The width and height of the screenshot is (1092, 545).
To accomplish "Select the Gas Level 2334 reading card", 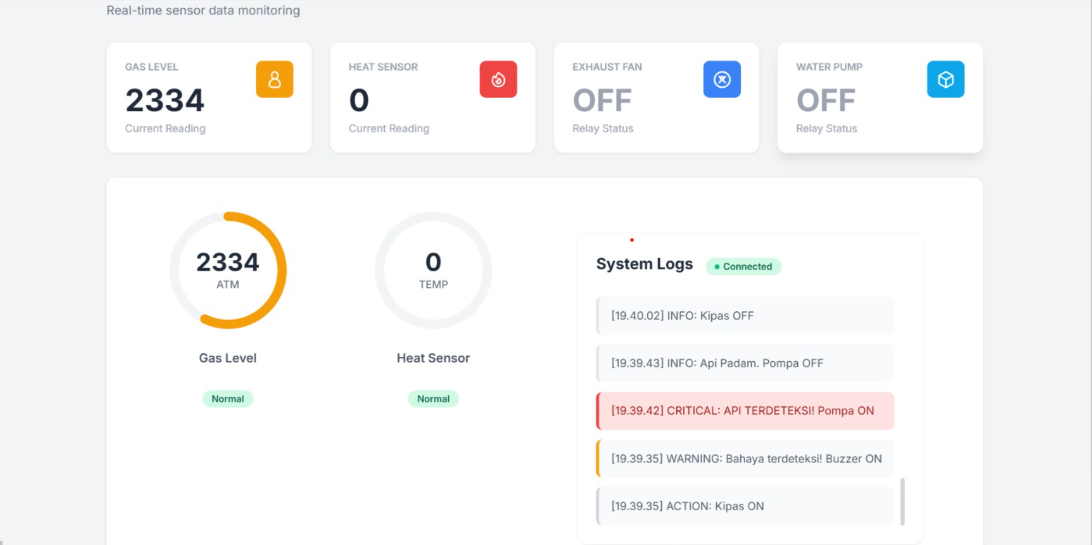I will click(209, 97).
